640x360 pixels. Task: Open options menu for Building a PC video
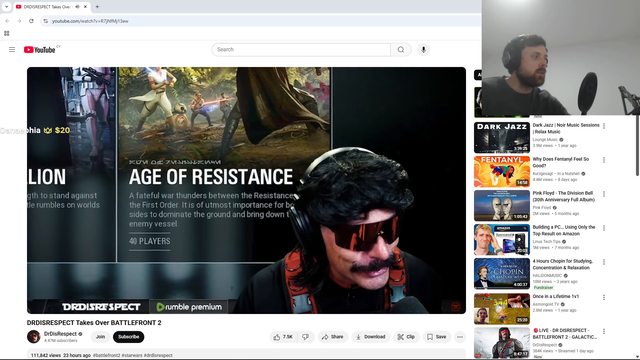pos(604,228)
